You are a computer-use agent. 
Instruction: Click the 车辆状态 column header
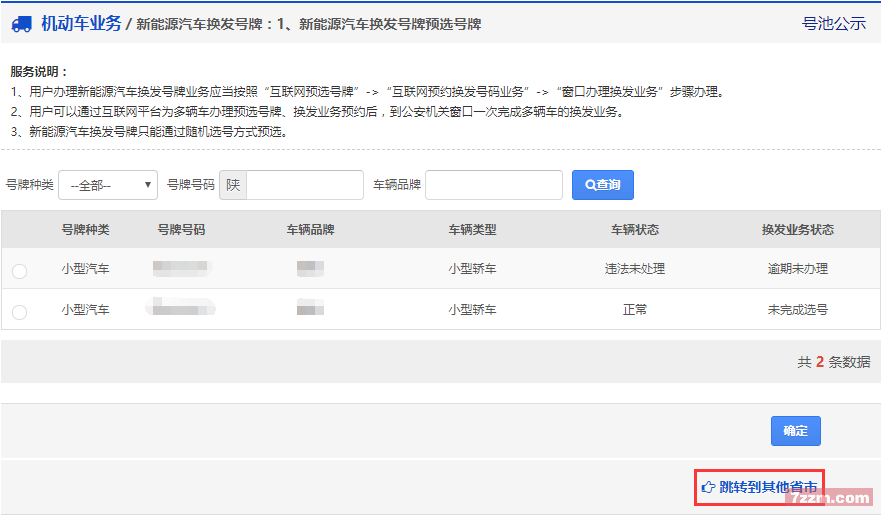click(635, 230)
